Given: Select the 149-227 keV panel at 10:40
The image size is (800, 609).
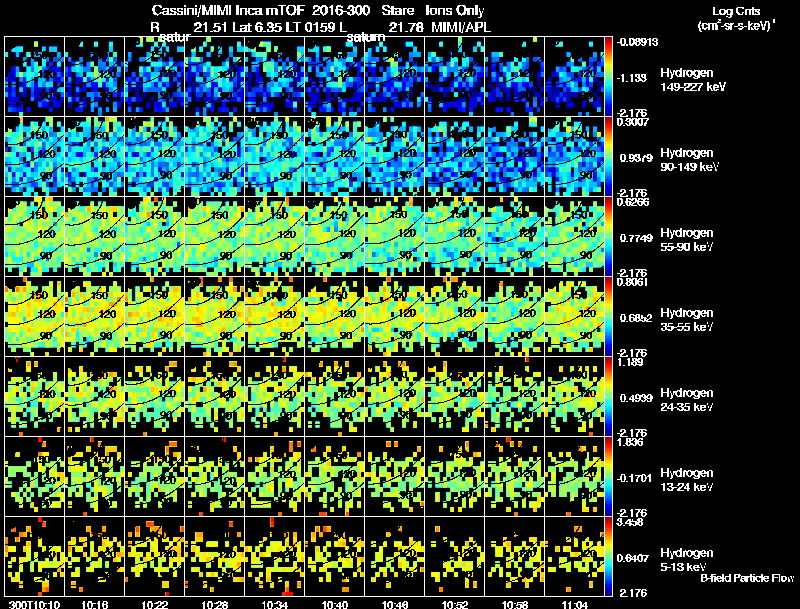Looking at the screenshot, I should [x=335, y=77].
